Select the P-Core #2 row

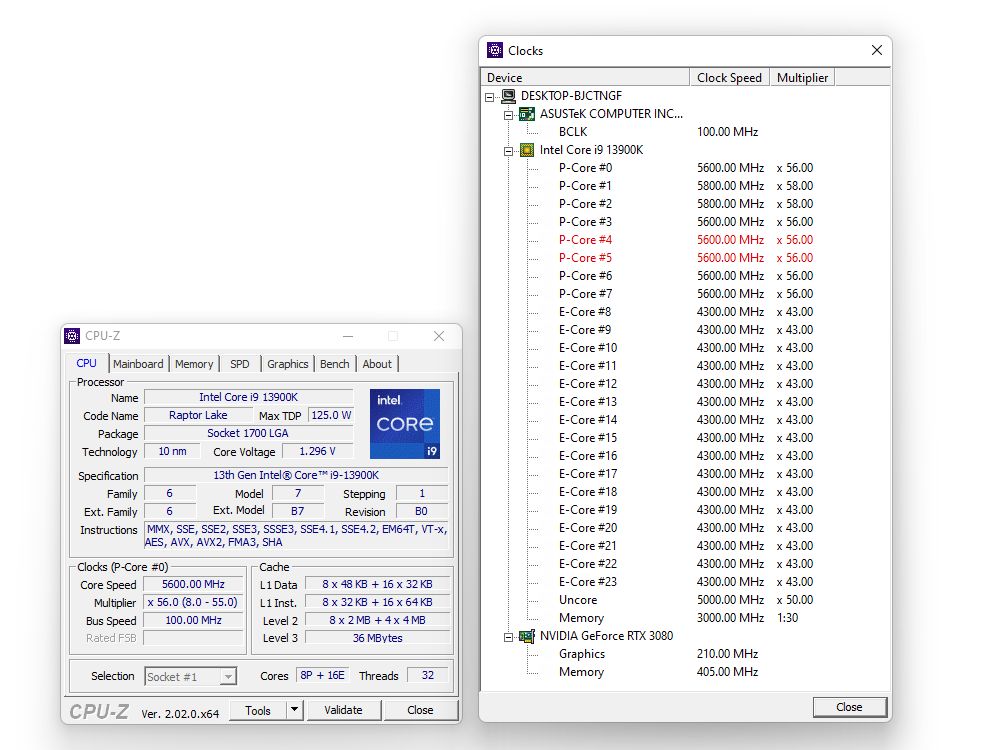686,203
